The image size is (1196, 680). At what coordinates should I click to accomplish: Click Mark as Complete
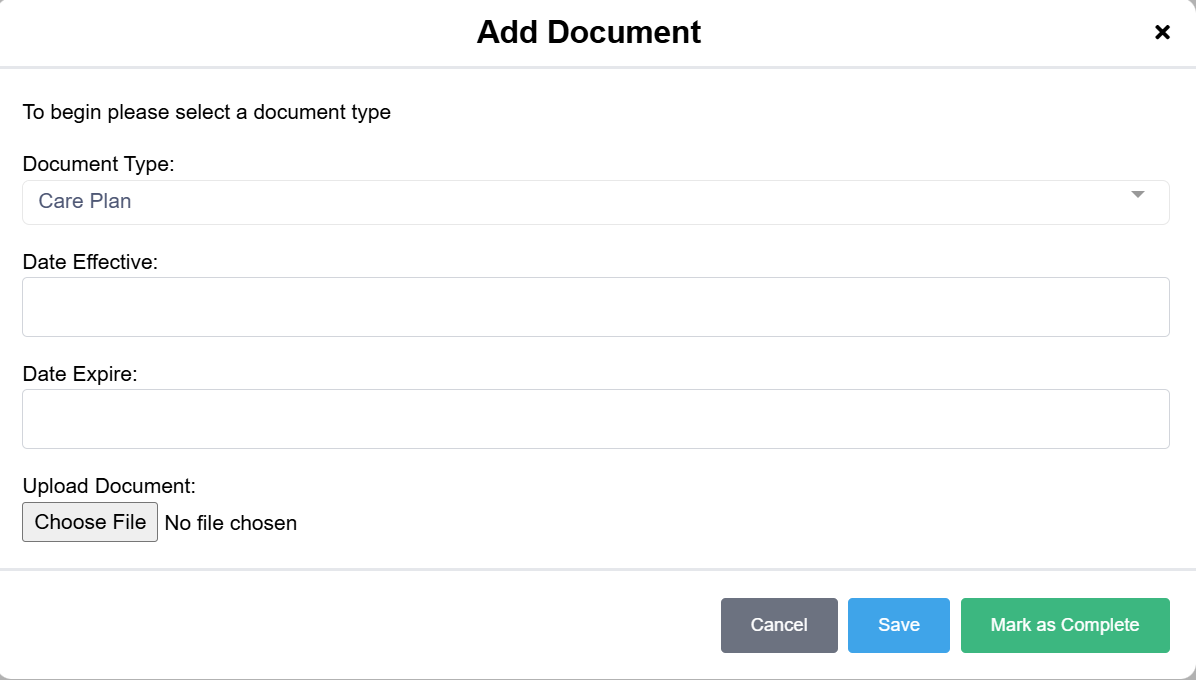(1065, 625)
